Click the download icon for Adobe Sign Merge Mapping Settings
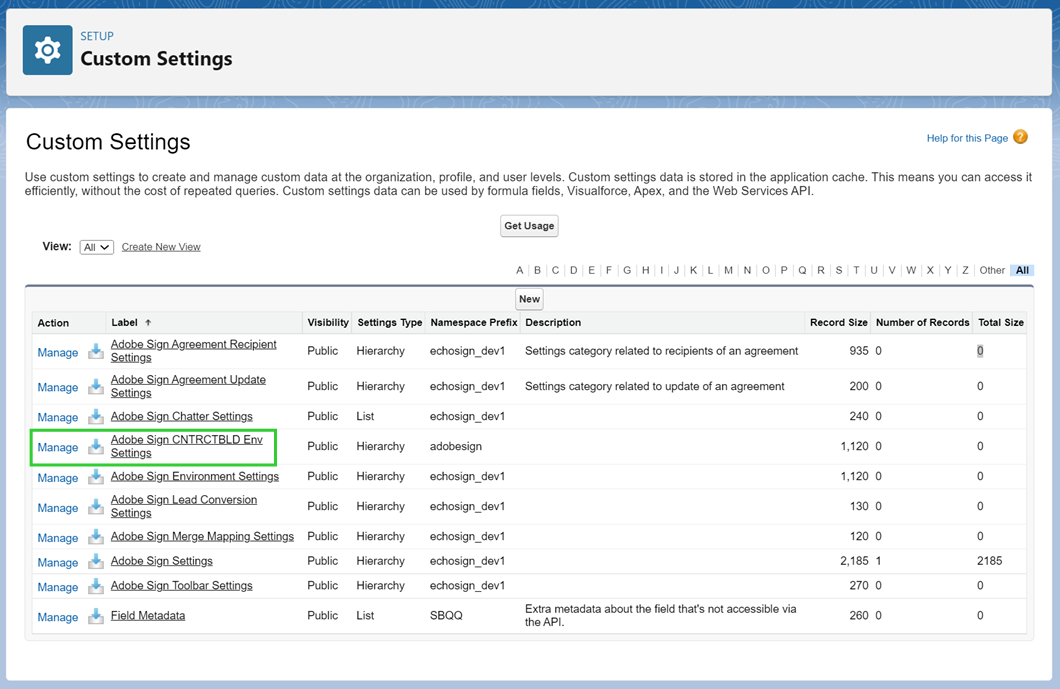The height and width of the screenshot is (689, 1060). 95,536
